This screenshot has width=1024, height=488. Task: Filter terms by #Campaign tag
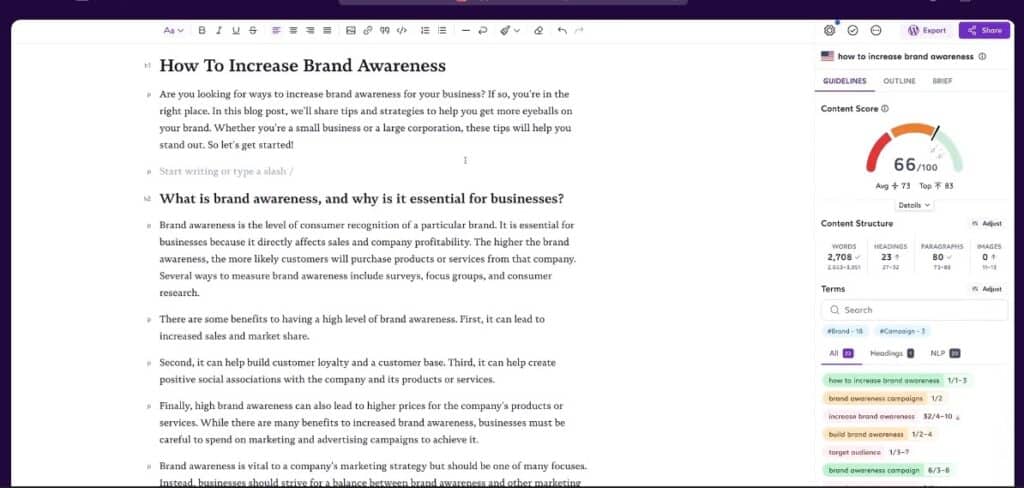[x=902, y=331]
